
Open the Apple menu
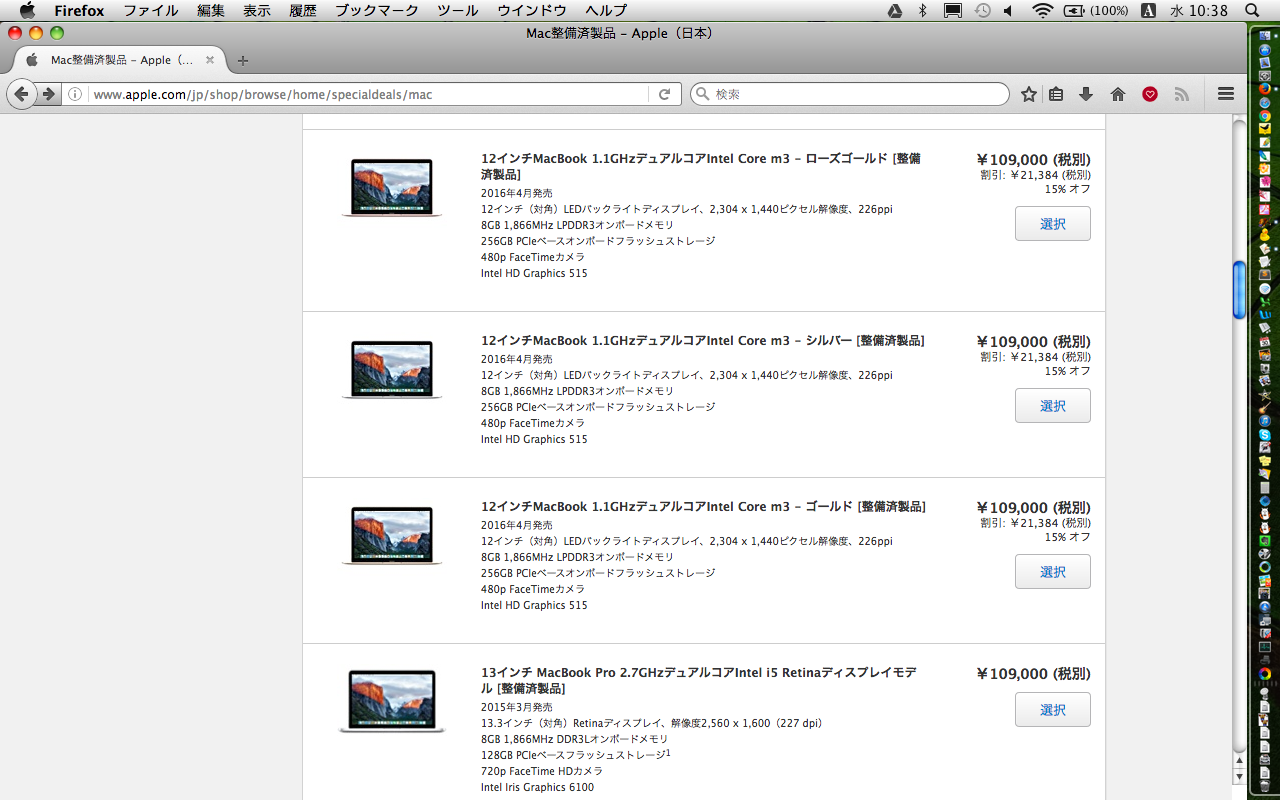[27, 11]
